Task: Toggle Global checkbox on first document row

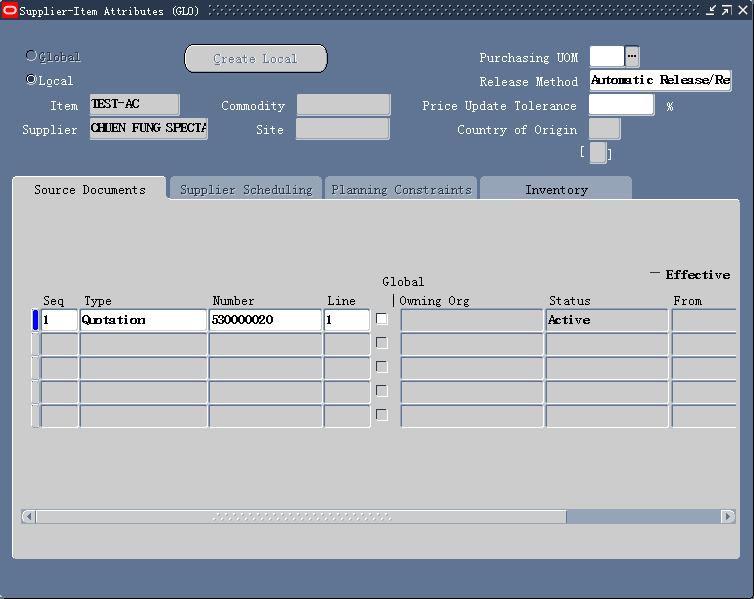Action: tap(381, 319)
